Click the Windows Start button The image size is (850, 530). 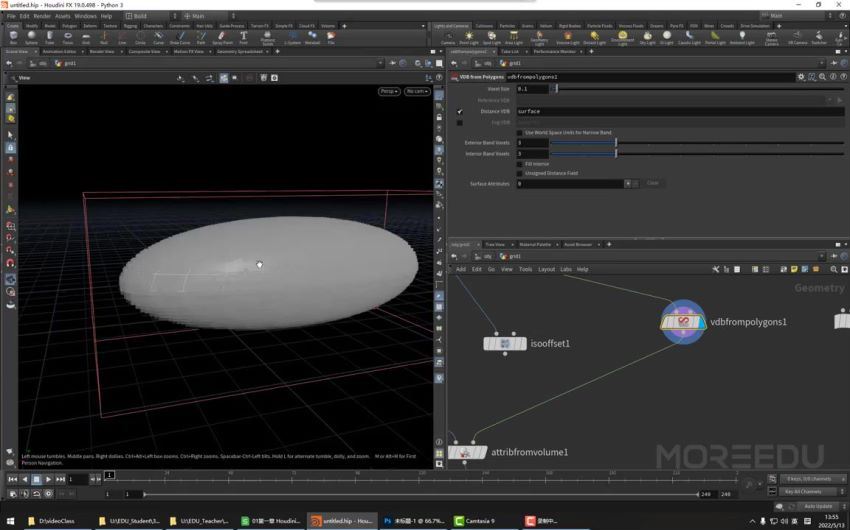tap(10, 521)
